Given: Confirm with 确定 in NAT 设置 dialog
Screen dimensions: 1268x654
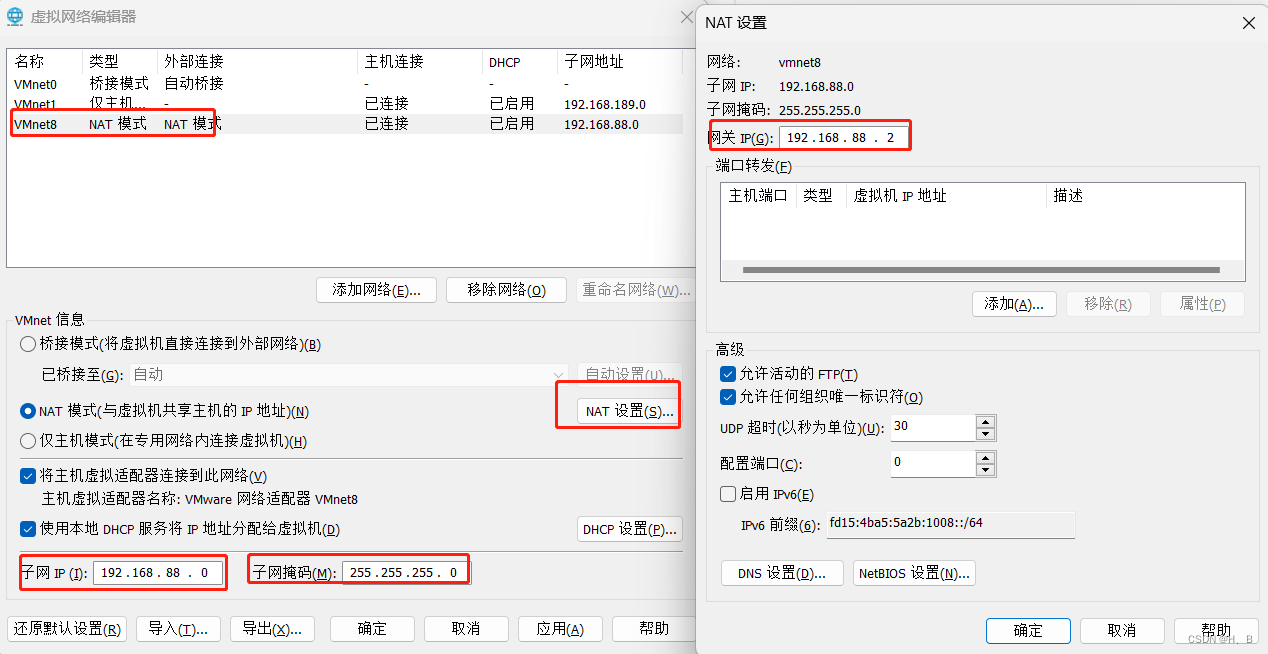Looking at the screenshot, I should (1028, 631).
